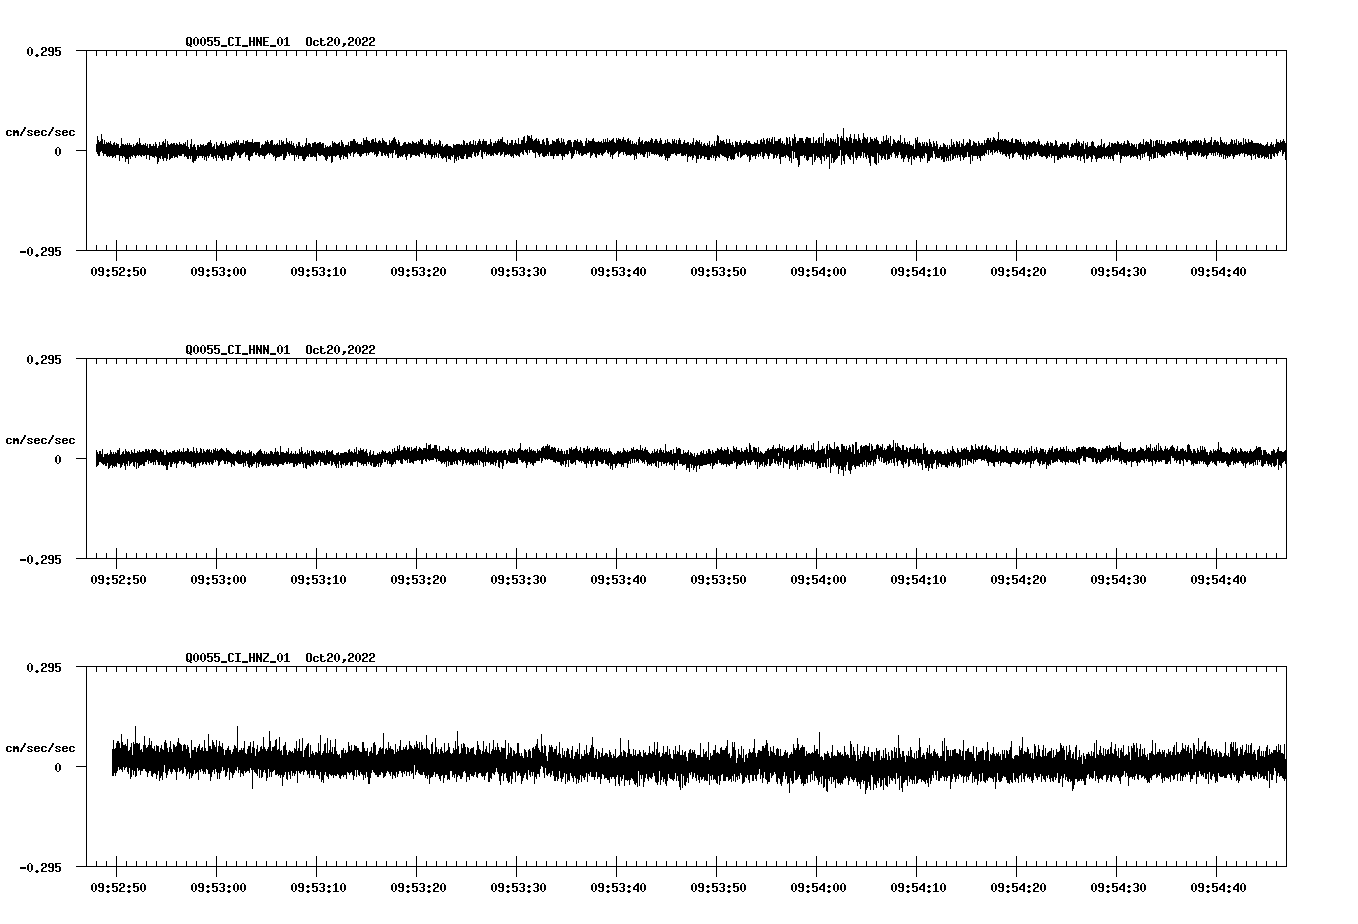Screen dimensions: 1358x924
Task: Click zero axis label of HNE plot
Action: [x=58, y=152]
